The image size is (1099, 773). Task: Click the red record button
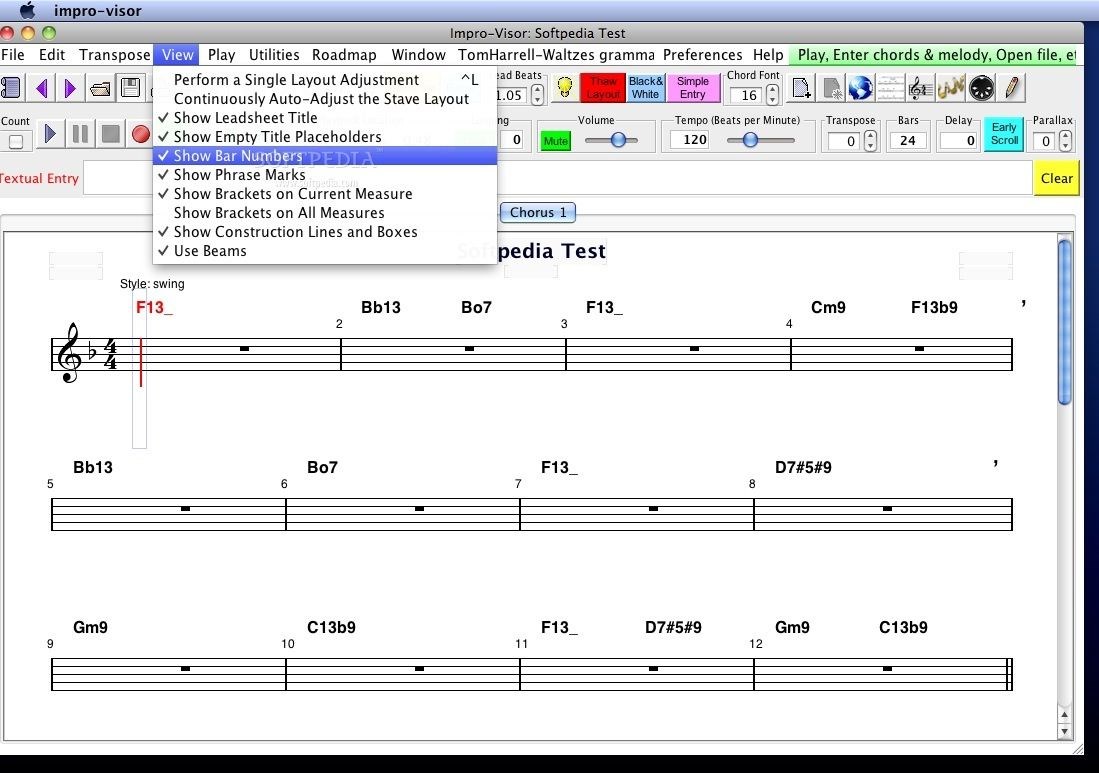(x=141, y=134)
